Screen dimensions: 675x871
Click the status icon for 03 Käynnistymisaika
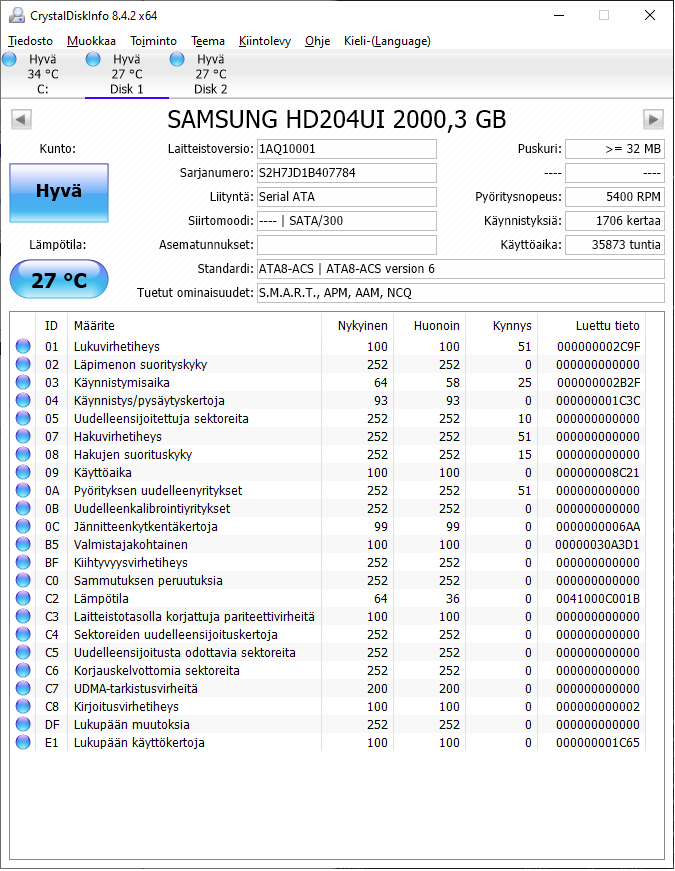coord(23,383)
